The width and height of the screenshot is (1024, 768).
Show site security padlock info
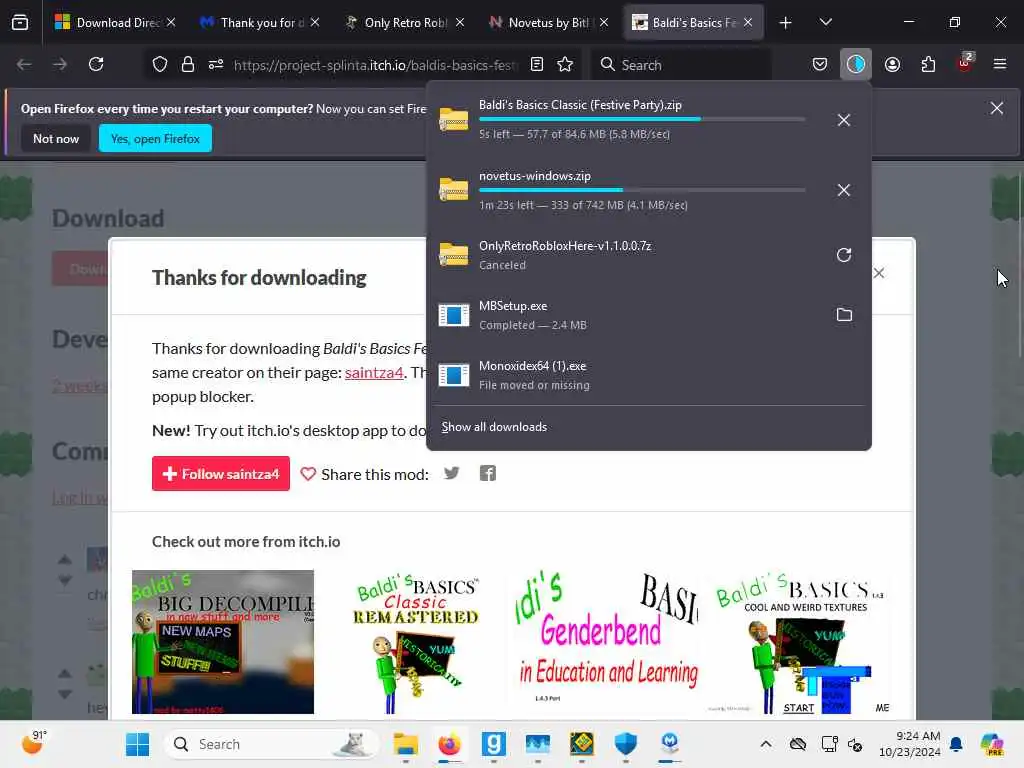(187, 64)
